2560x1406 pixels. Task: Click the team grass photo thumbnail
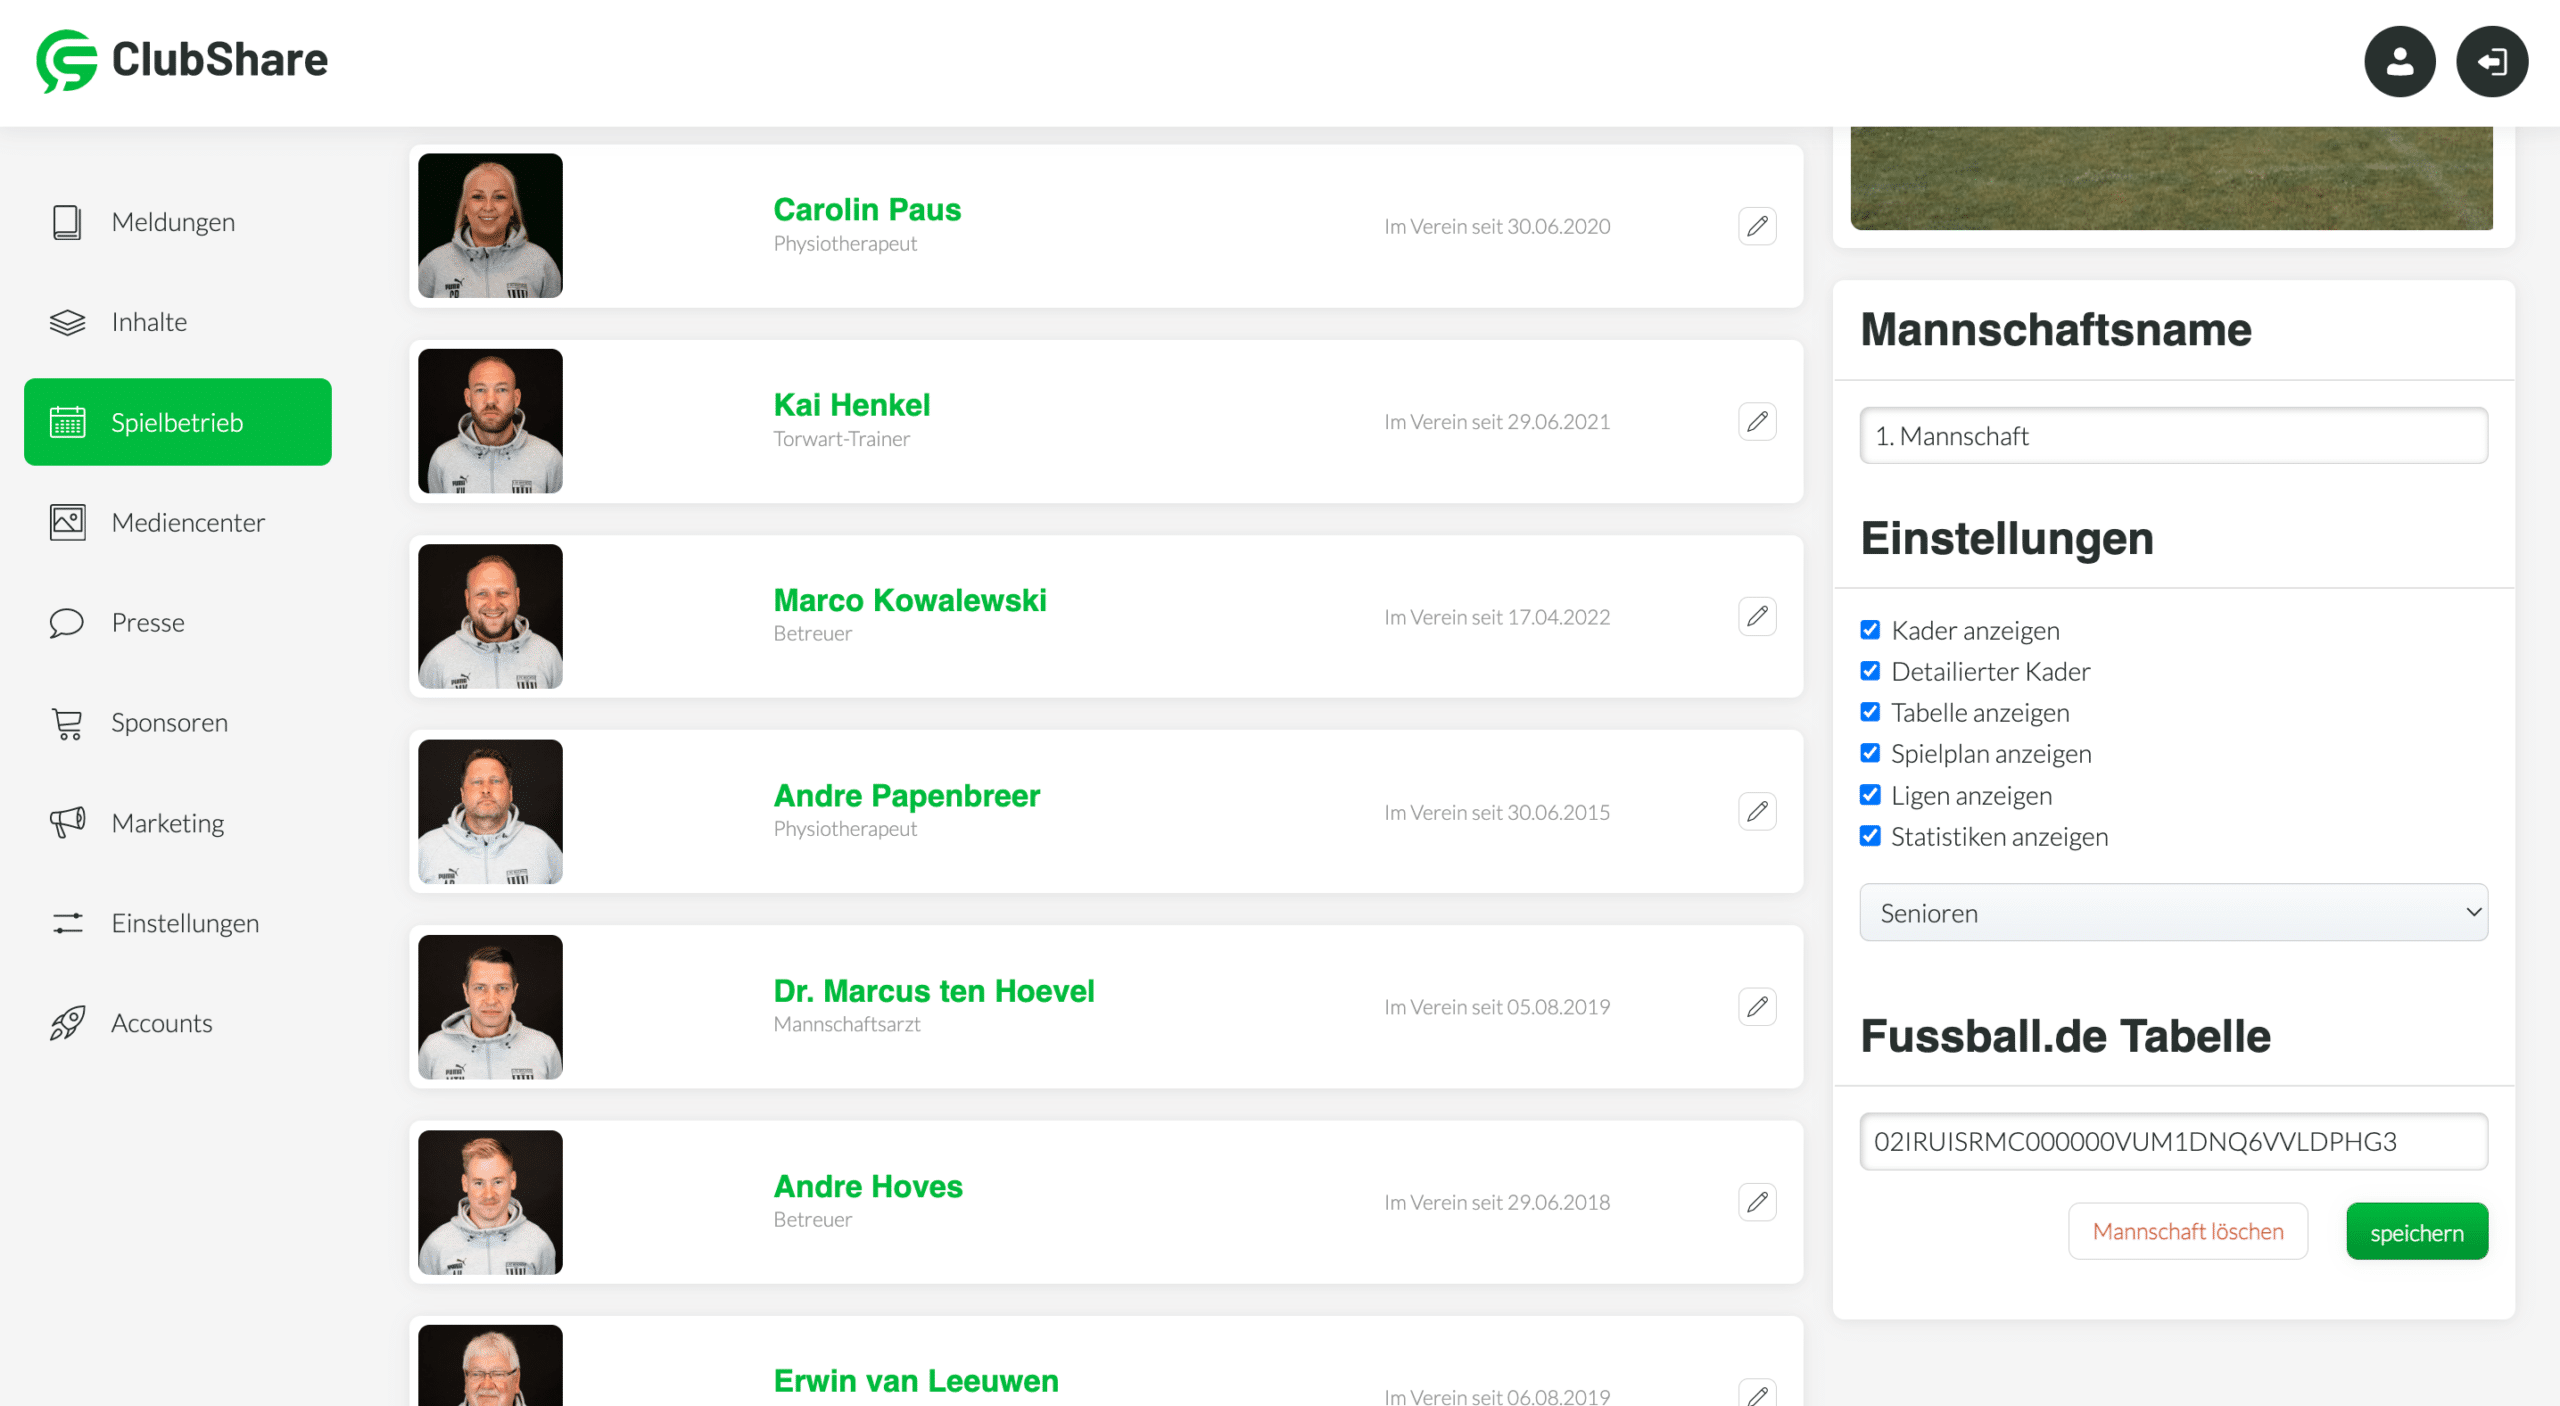pyautogui.click(x=2171, y=178)
